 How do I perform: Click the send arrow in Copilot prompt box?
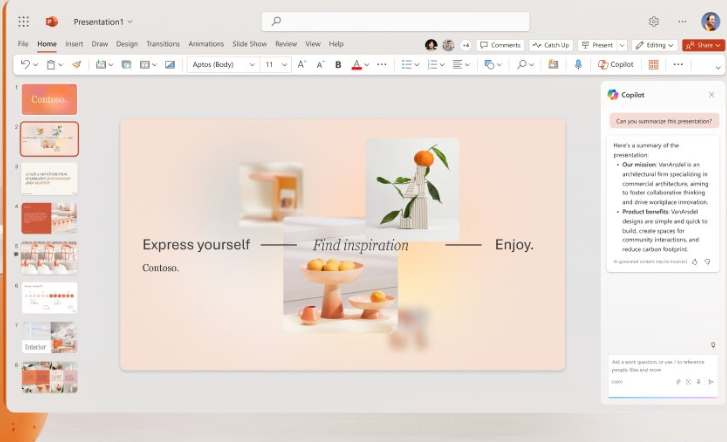point(710,382)
